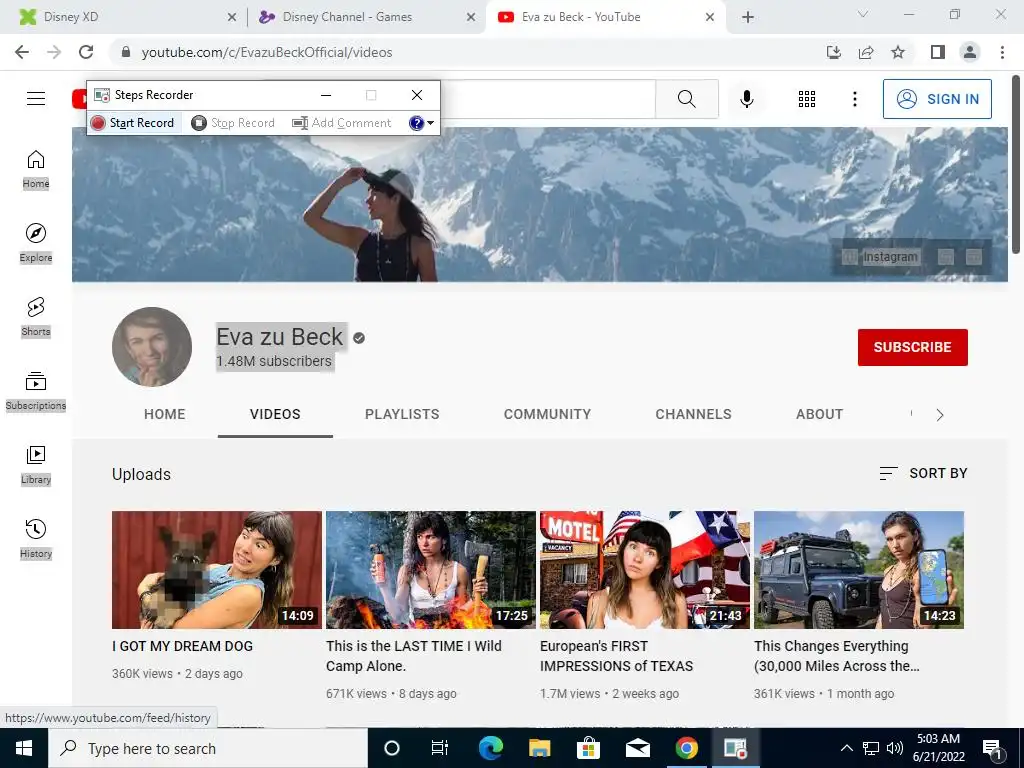The image size is (1024, 768).
Task: Click the page vertical scrollbar
Action: pyautogui.click(x=1016, y=165)
